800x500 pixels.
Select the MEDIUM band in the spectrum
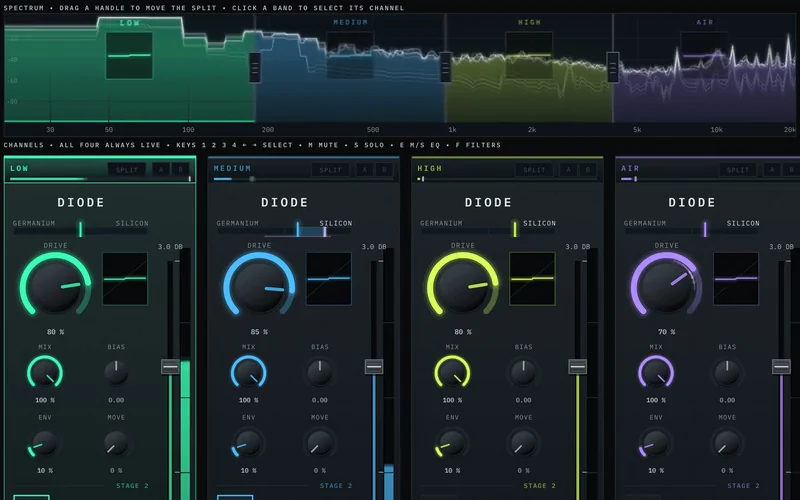[350, 68]
